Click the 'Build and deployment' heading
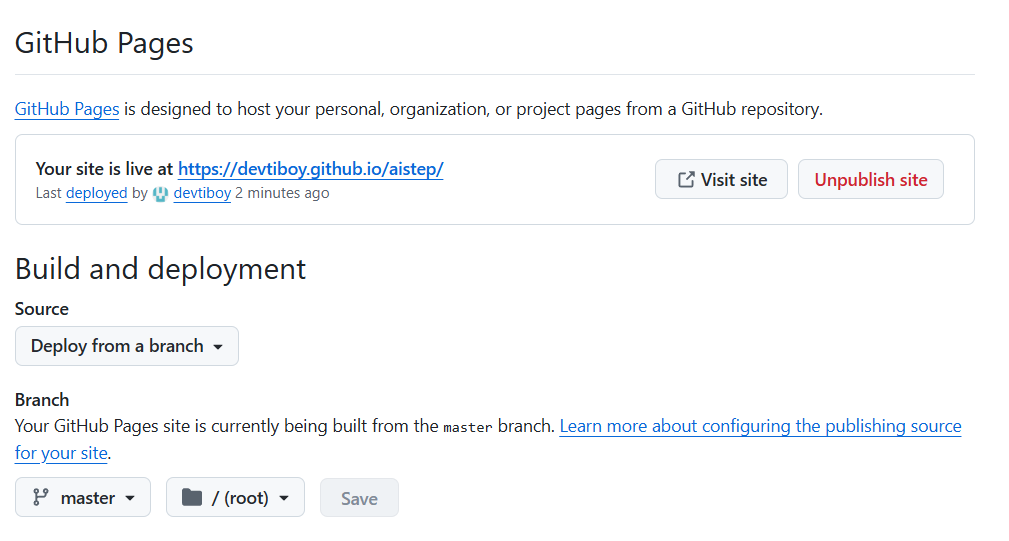Screen dimensions: 1009x541 click(160, 269)
